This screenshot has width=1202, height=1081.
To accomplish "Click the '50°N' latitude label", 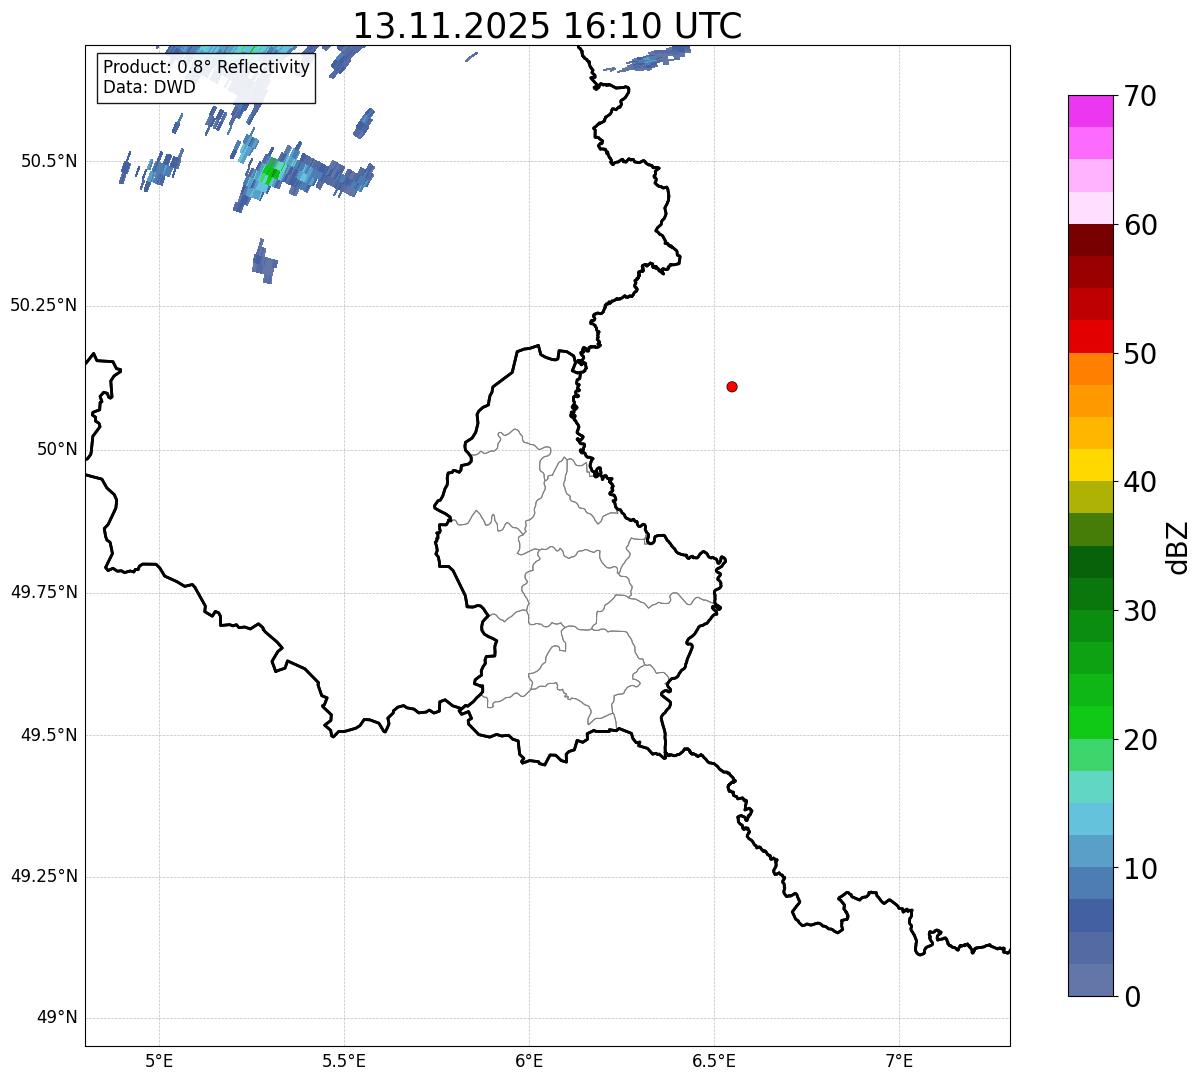I will tap(57, 449).
